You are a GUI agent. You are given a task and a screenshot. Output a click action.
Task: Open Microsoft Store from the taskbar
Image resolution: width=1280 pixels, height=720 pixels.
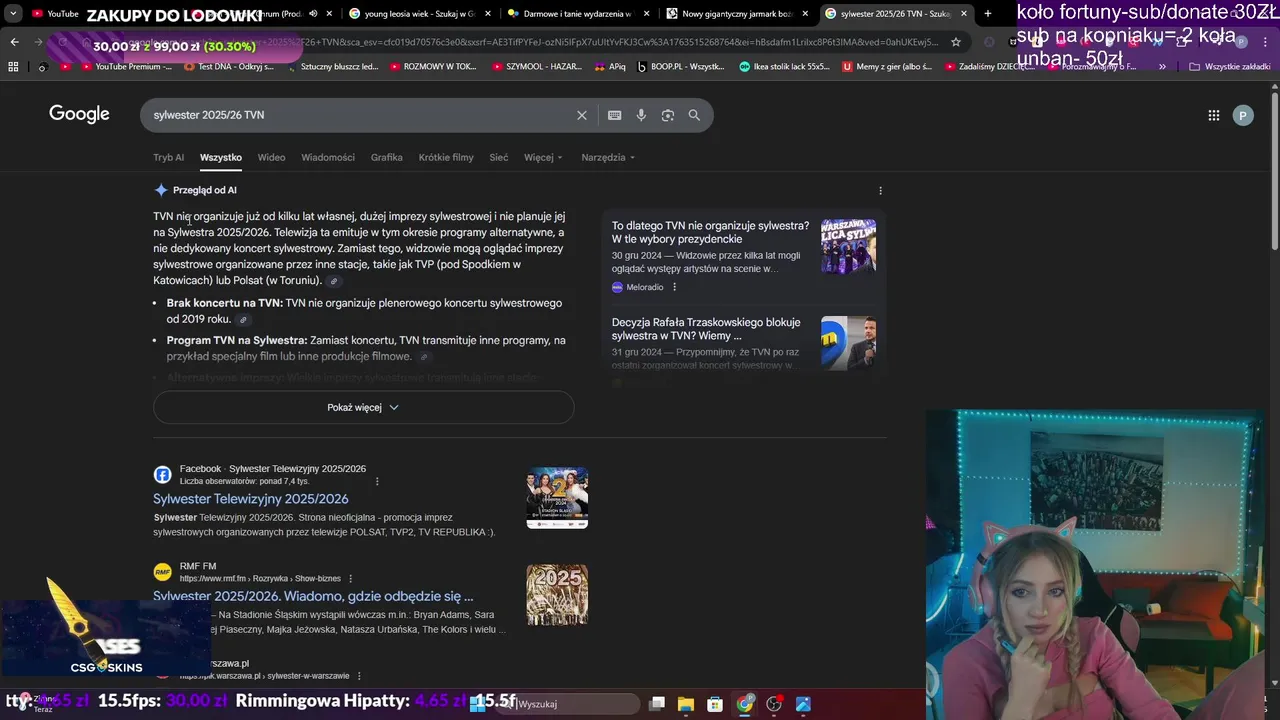(715, 704)
